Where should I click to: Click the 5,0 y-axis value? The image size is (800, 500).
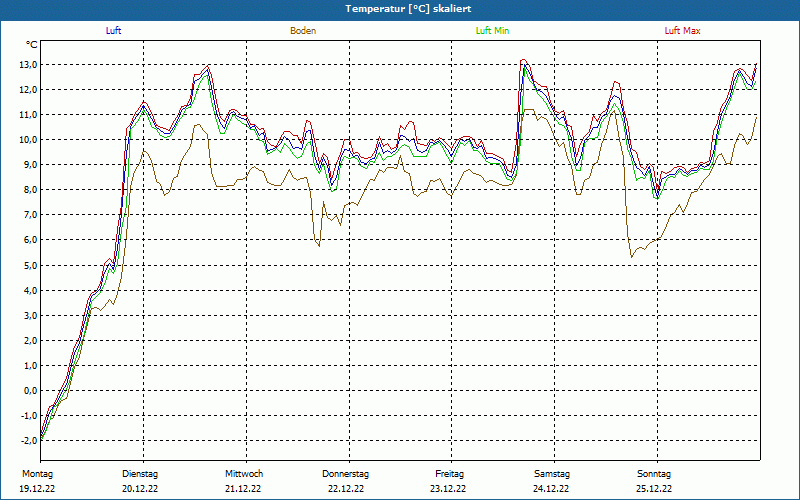click(x=30, y=265)
